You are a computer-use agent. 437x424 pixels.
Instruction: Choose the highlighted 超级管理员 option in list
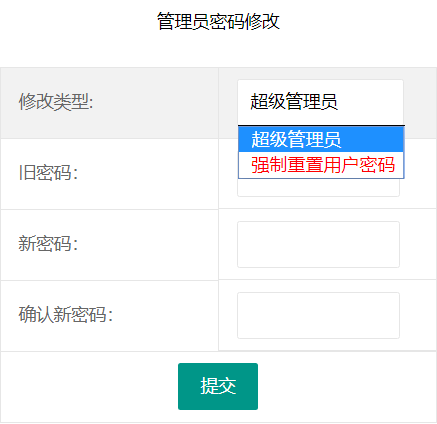[x=321, y=139]
